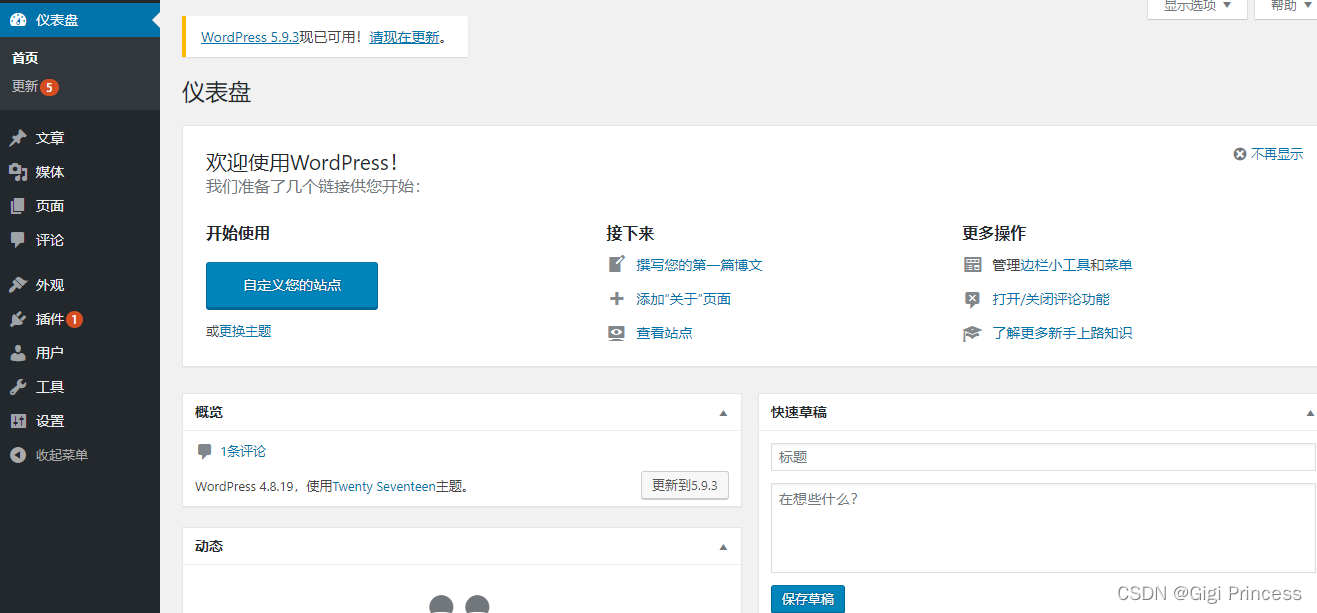Image resolution: width=1317 pixels, height=613 pixels.
Task: Open the 管理边栏小工具和菜单 link
Action: (x=1062, y=265)
